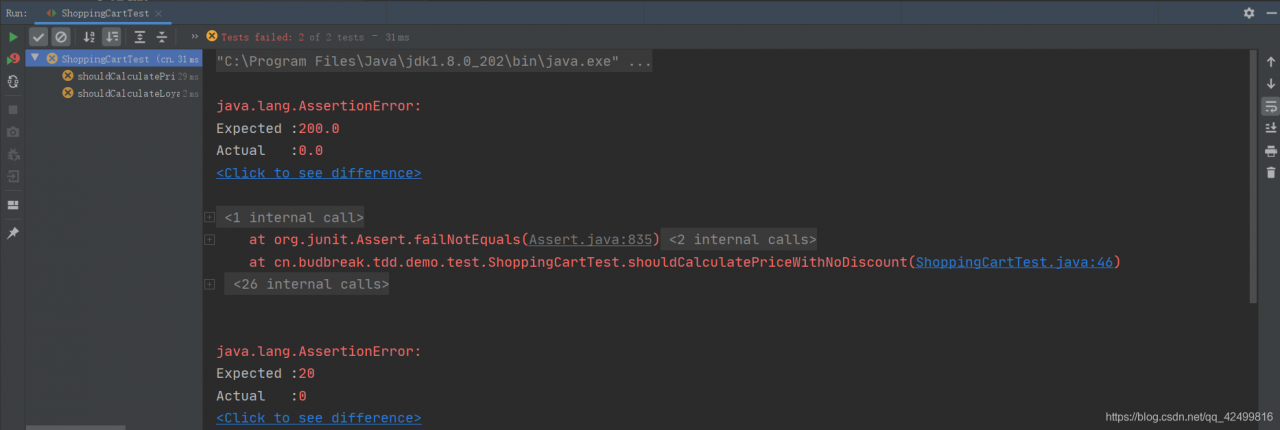
Task: Print the console output
Action: [1271, 151]
